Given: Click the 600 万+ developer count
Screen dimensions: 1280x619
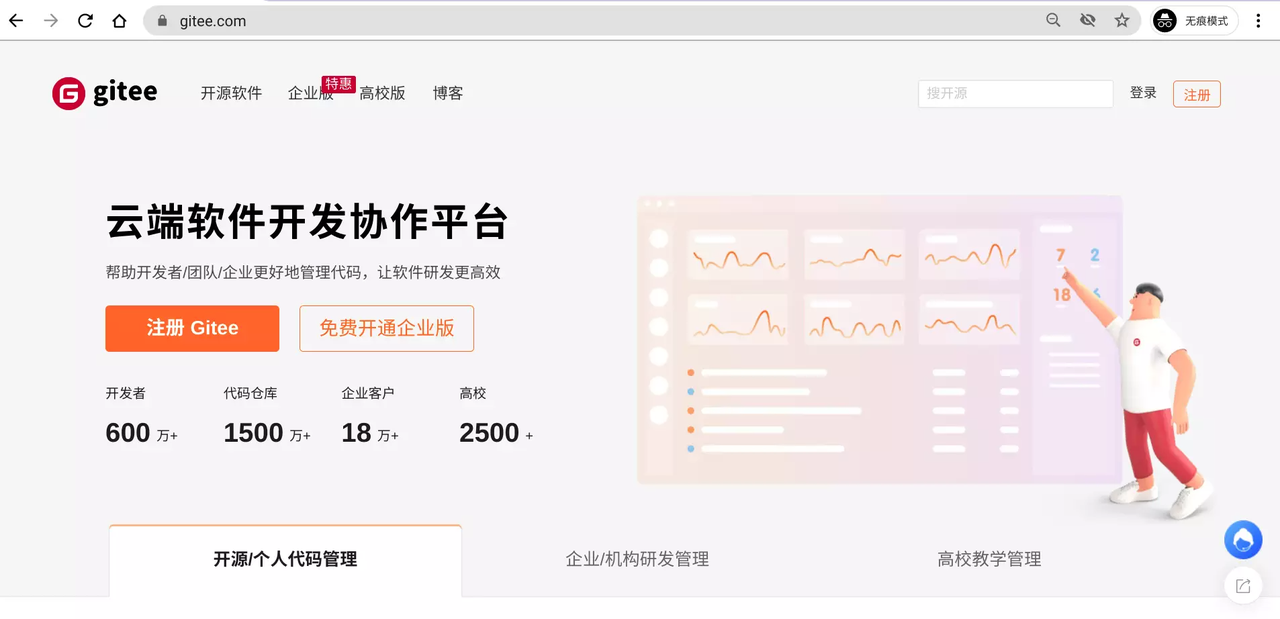Looking at the screenshot, I should (142, 433).
